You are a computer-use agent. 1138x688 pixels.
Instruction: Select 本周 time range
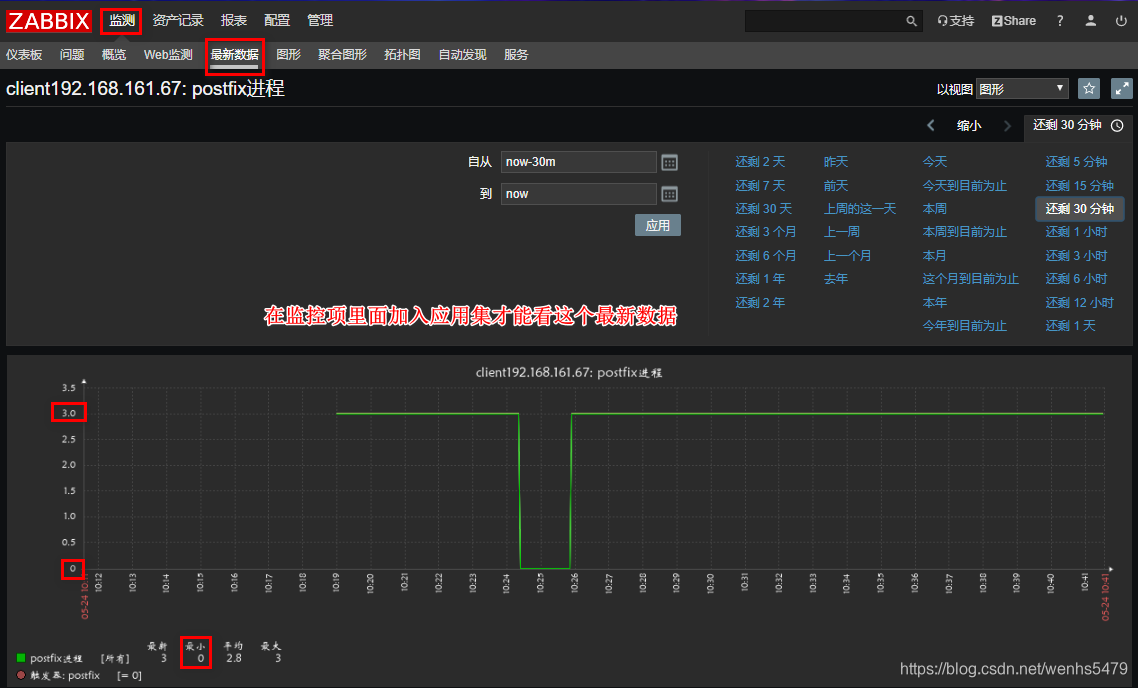click(x=935, y=209)
